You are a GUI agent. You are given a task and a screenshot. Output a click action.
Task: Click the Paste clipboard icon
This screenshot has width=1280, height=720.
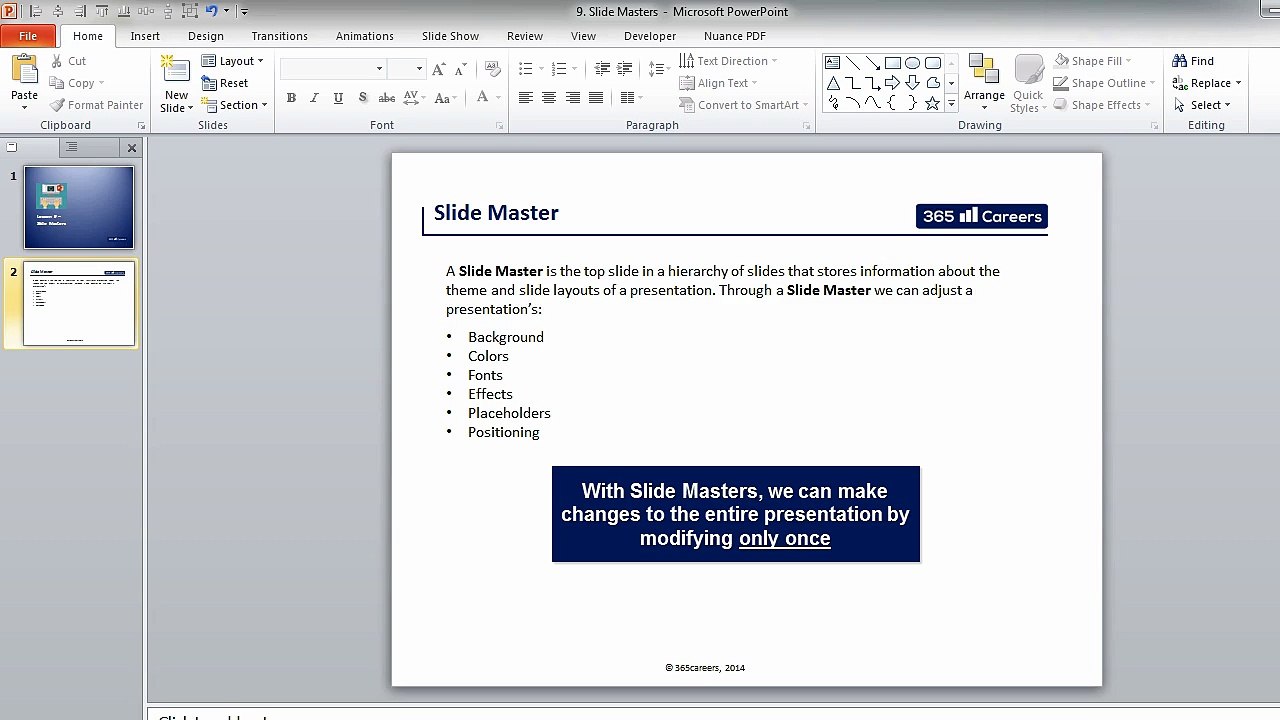tap(24, 71)
